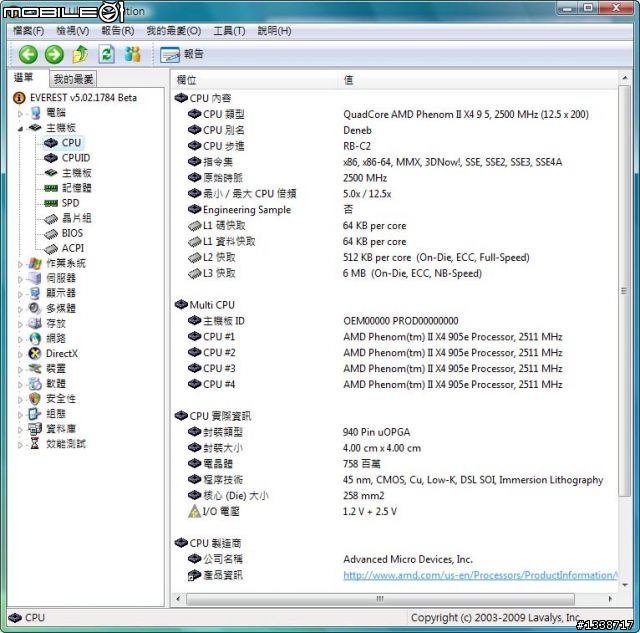Open the 說明(H) menu
The height and width of the screenshot is (633, 640).
click(x=274, y=31)
